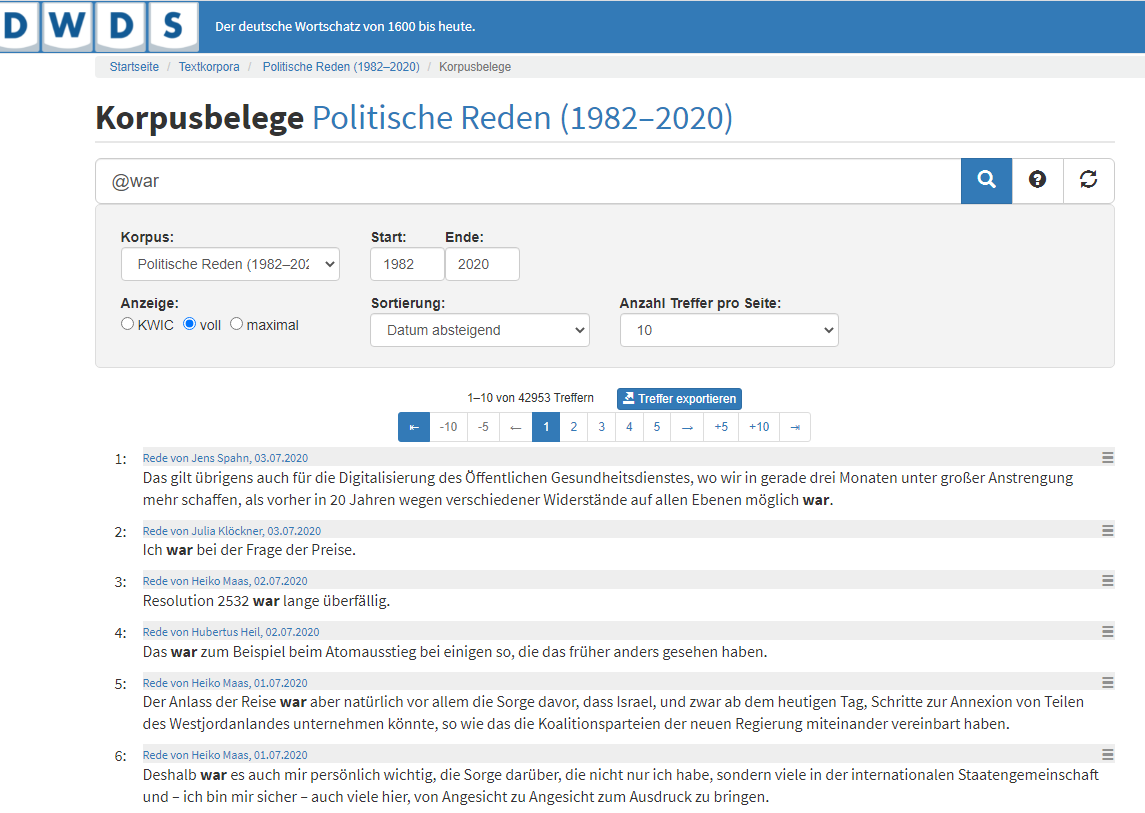Open the help question mark icon
This screenshot has width=1145, height=813.
1037,180
